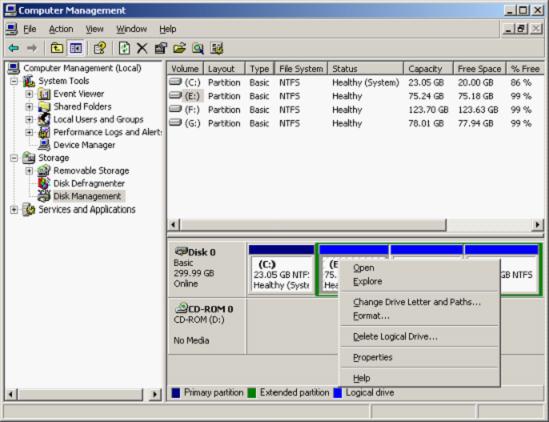The width and height of the screenshot is (549, 422).
Task: Click the Services and Applications icon
Action: [29, 209]
